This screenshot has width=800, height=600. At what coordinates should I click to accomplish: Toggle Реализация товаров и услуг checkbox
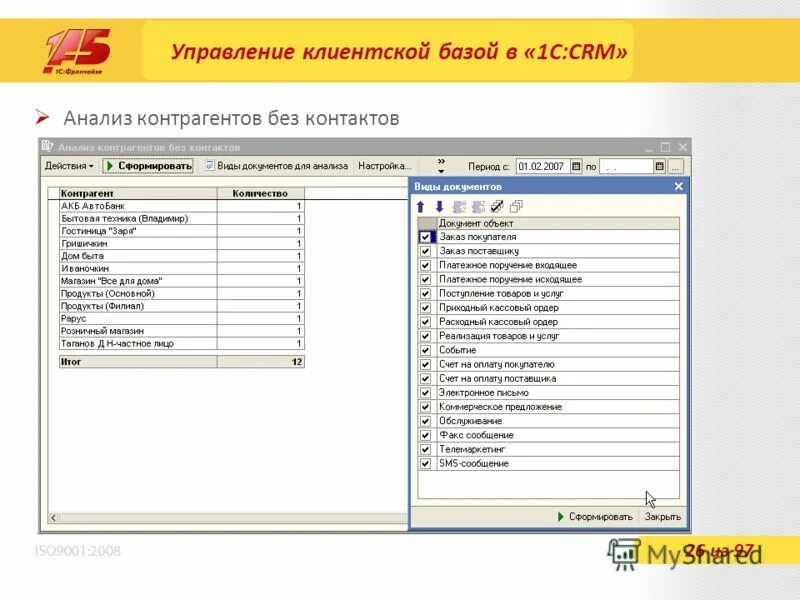425,336
